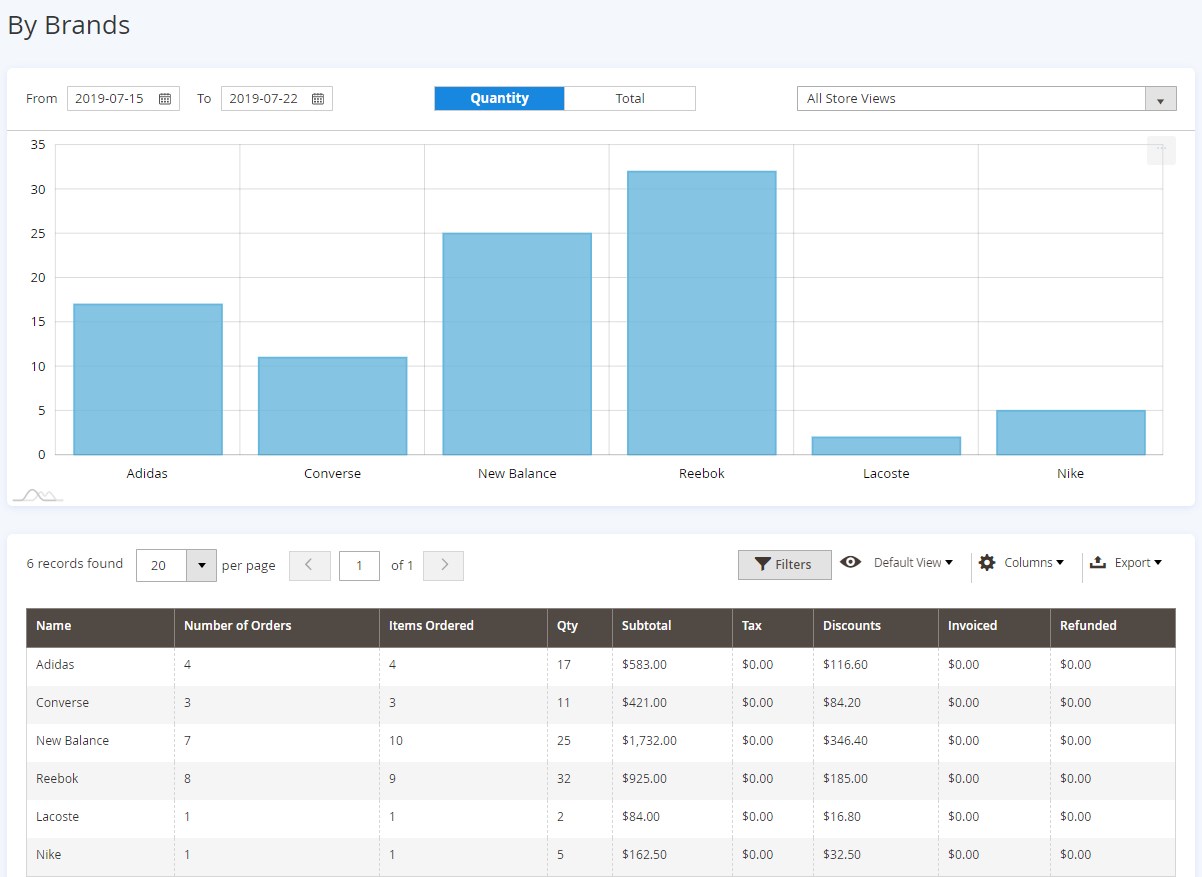This screenshot has width=1202, height=877.
Task: Click the New Balance row in table
Action: click(73, 741)
